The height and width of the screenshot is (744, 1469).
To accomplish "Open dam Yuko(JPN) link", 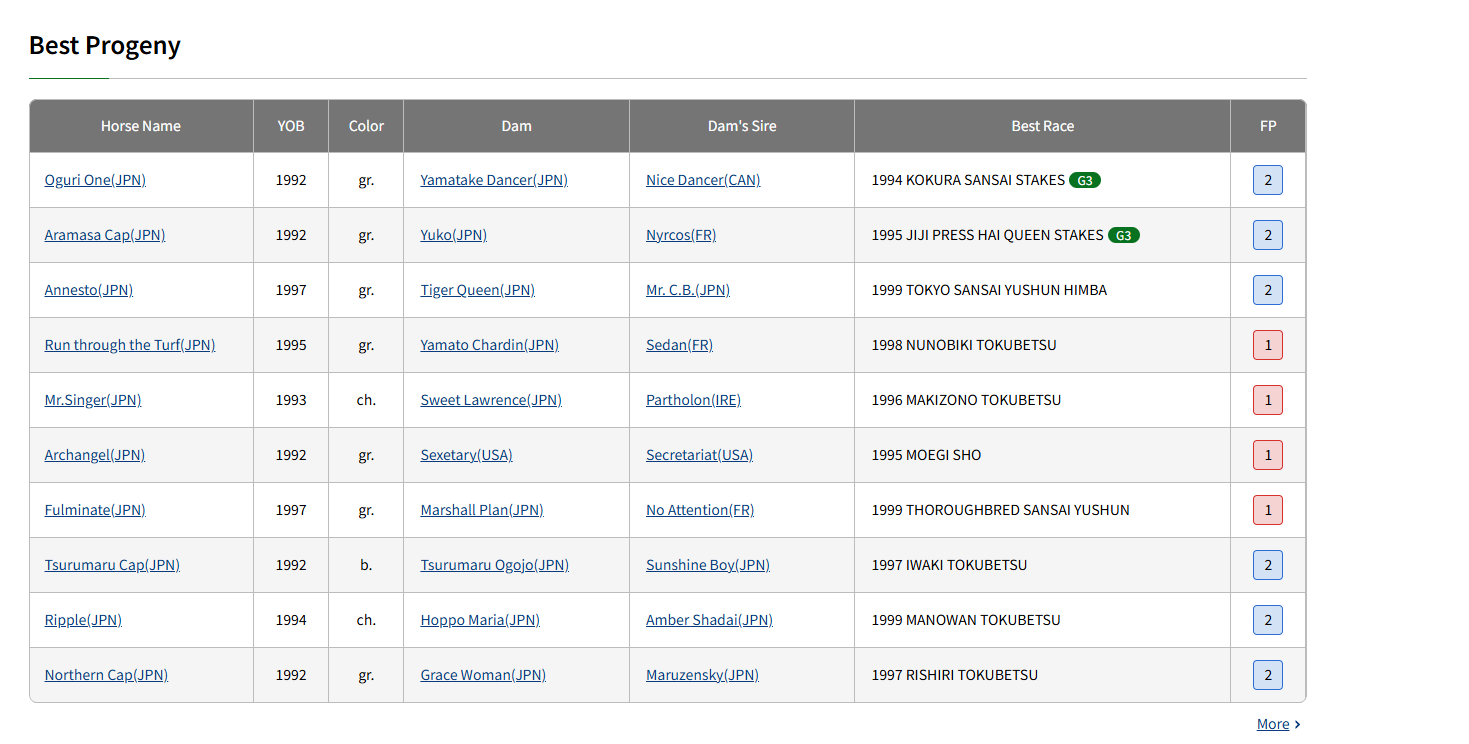I will [453, 235].
